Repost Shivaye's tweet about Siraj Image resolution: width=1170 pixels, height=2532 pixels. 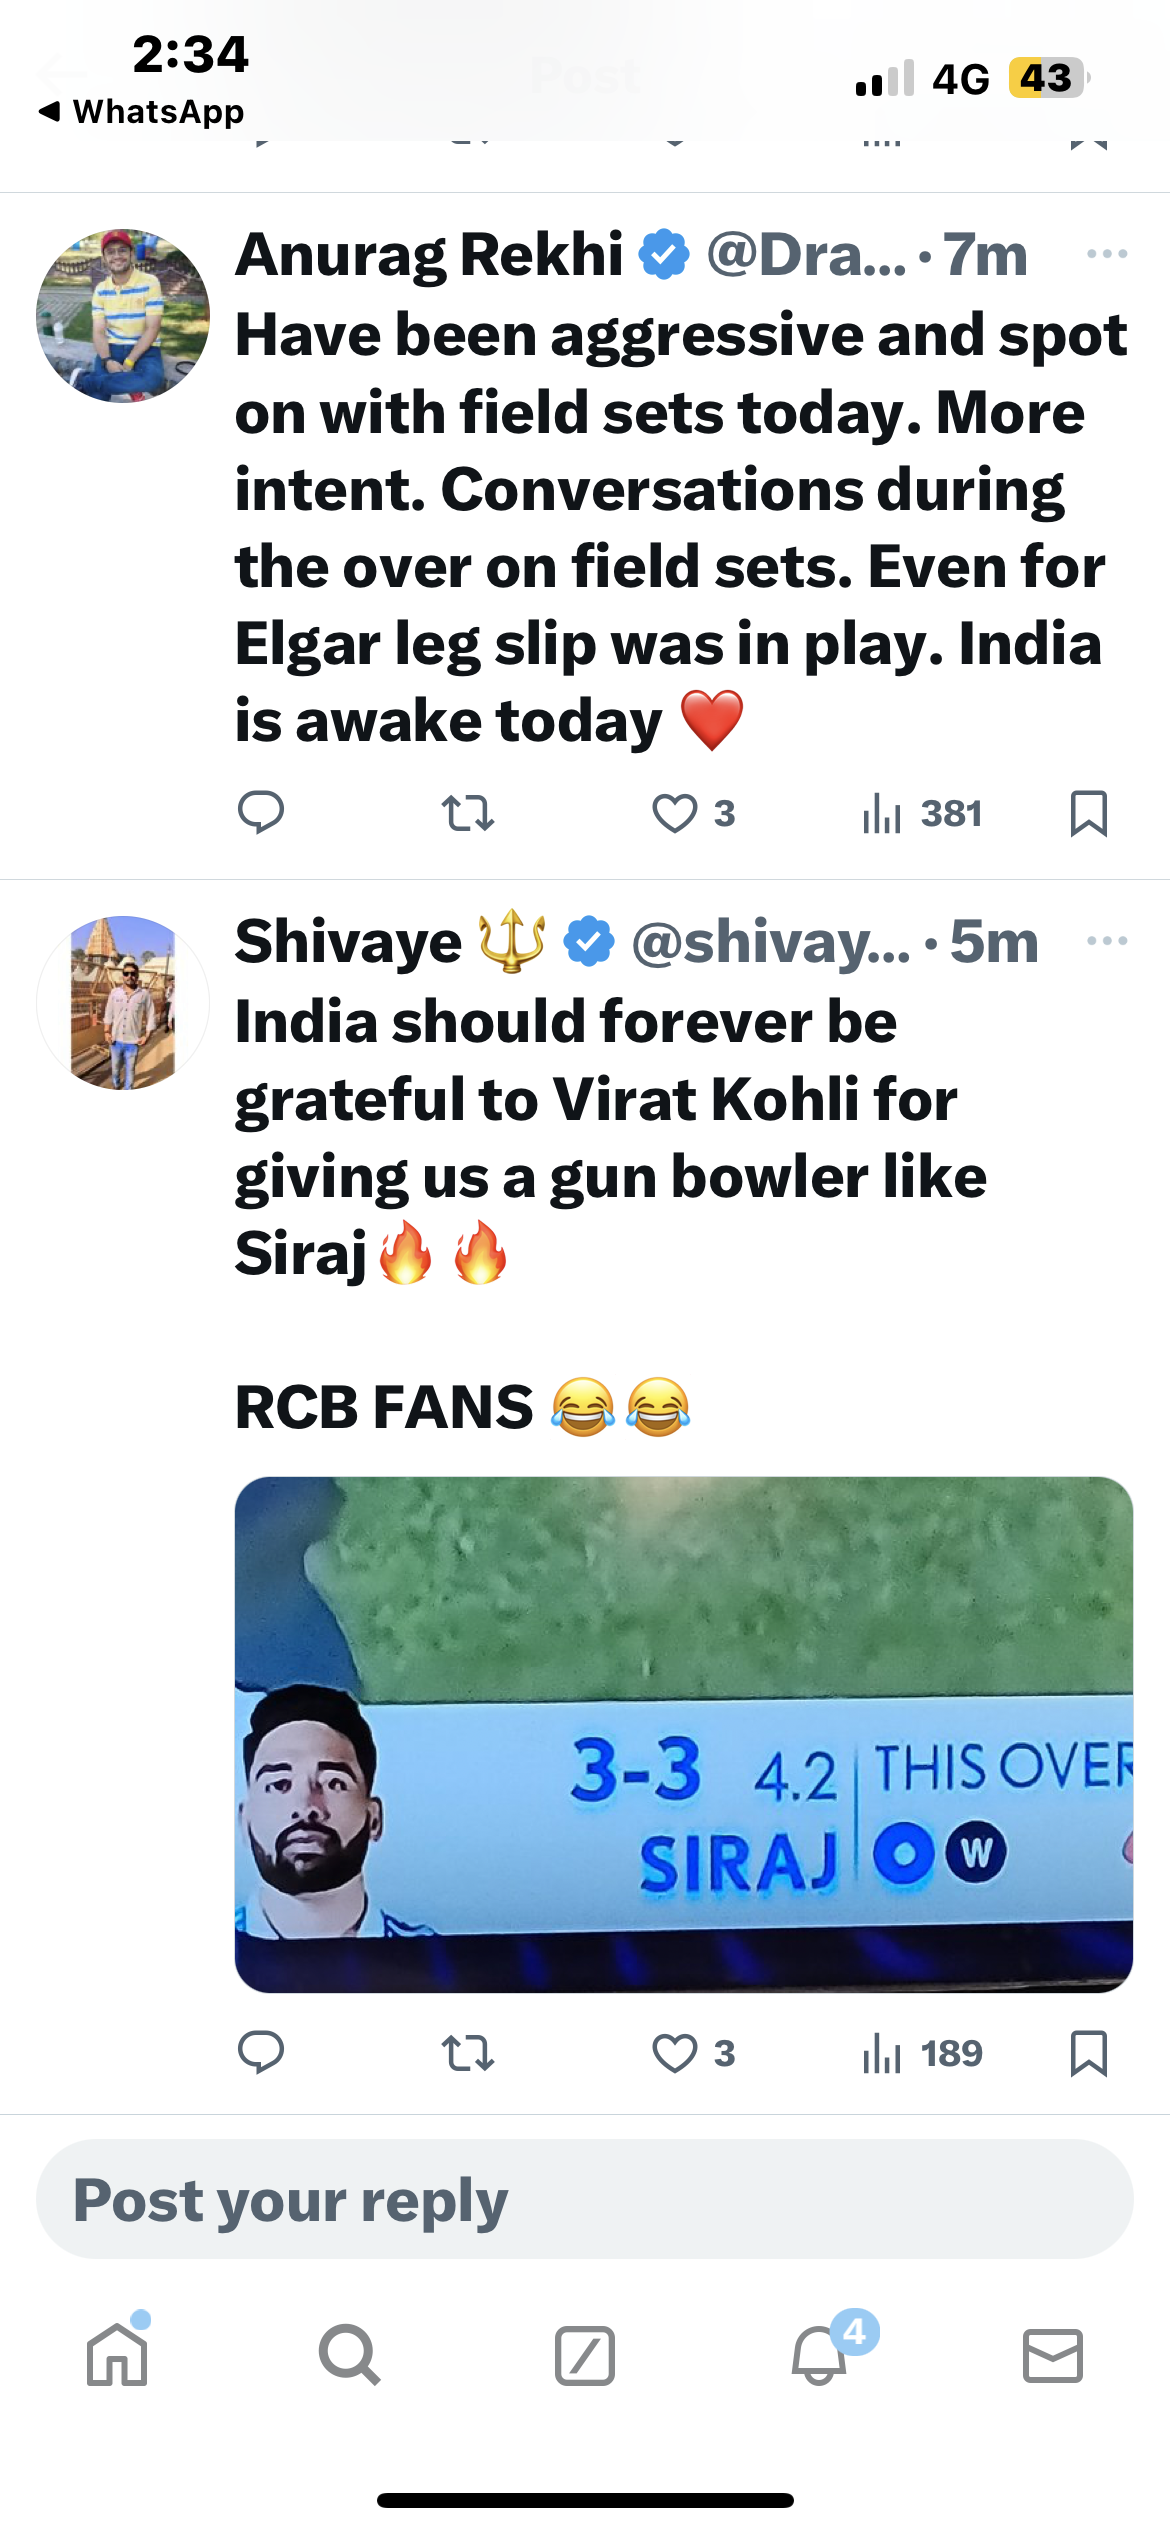467,2053
